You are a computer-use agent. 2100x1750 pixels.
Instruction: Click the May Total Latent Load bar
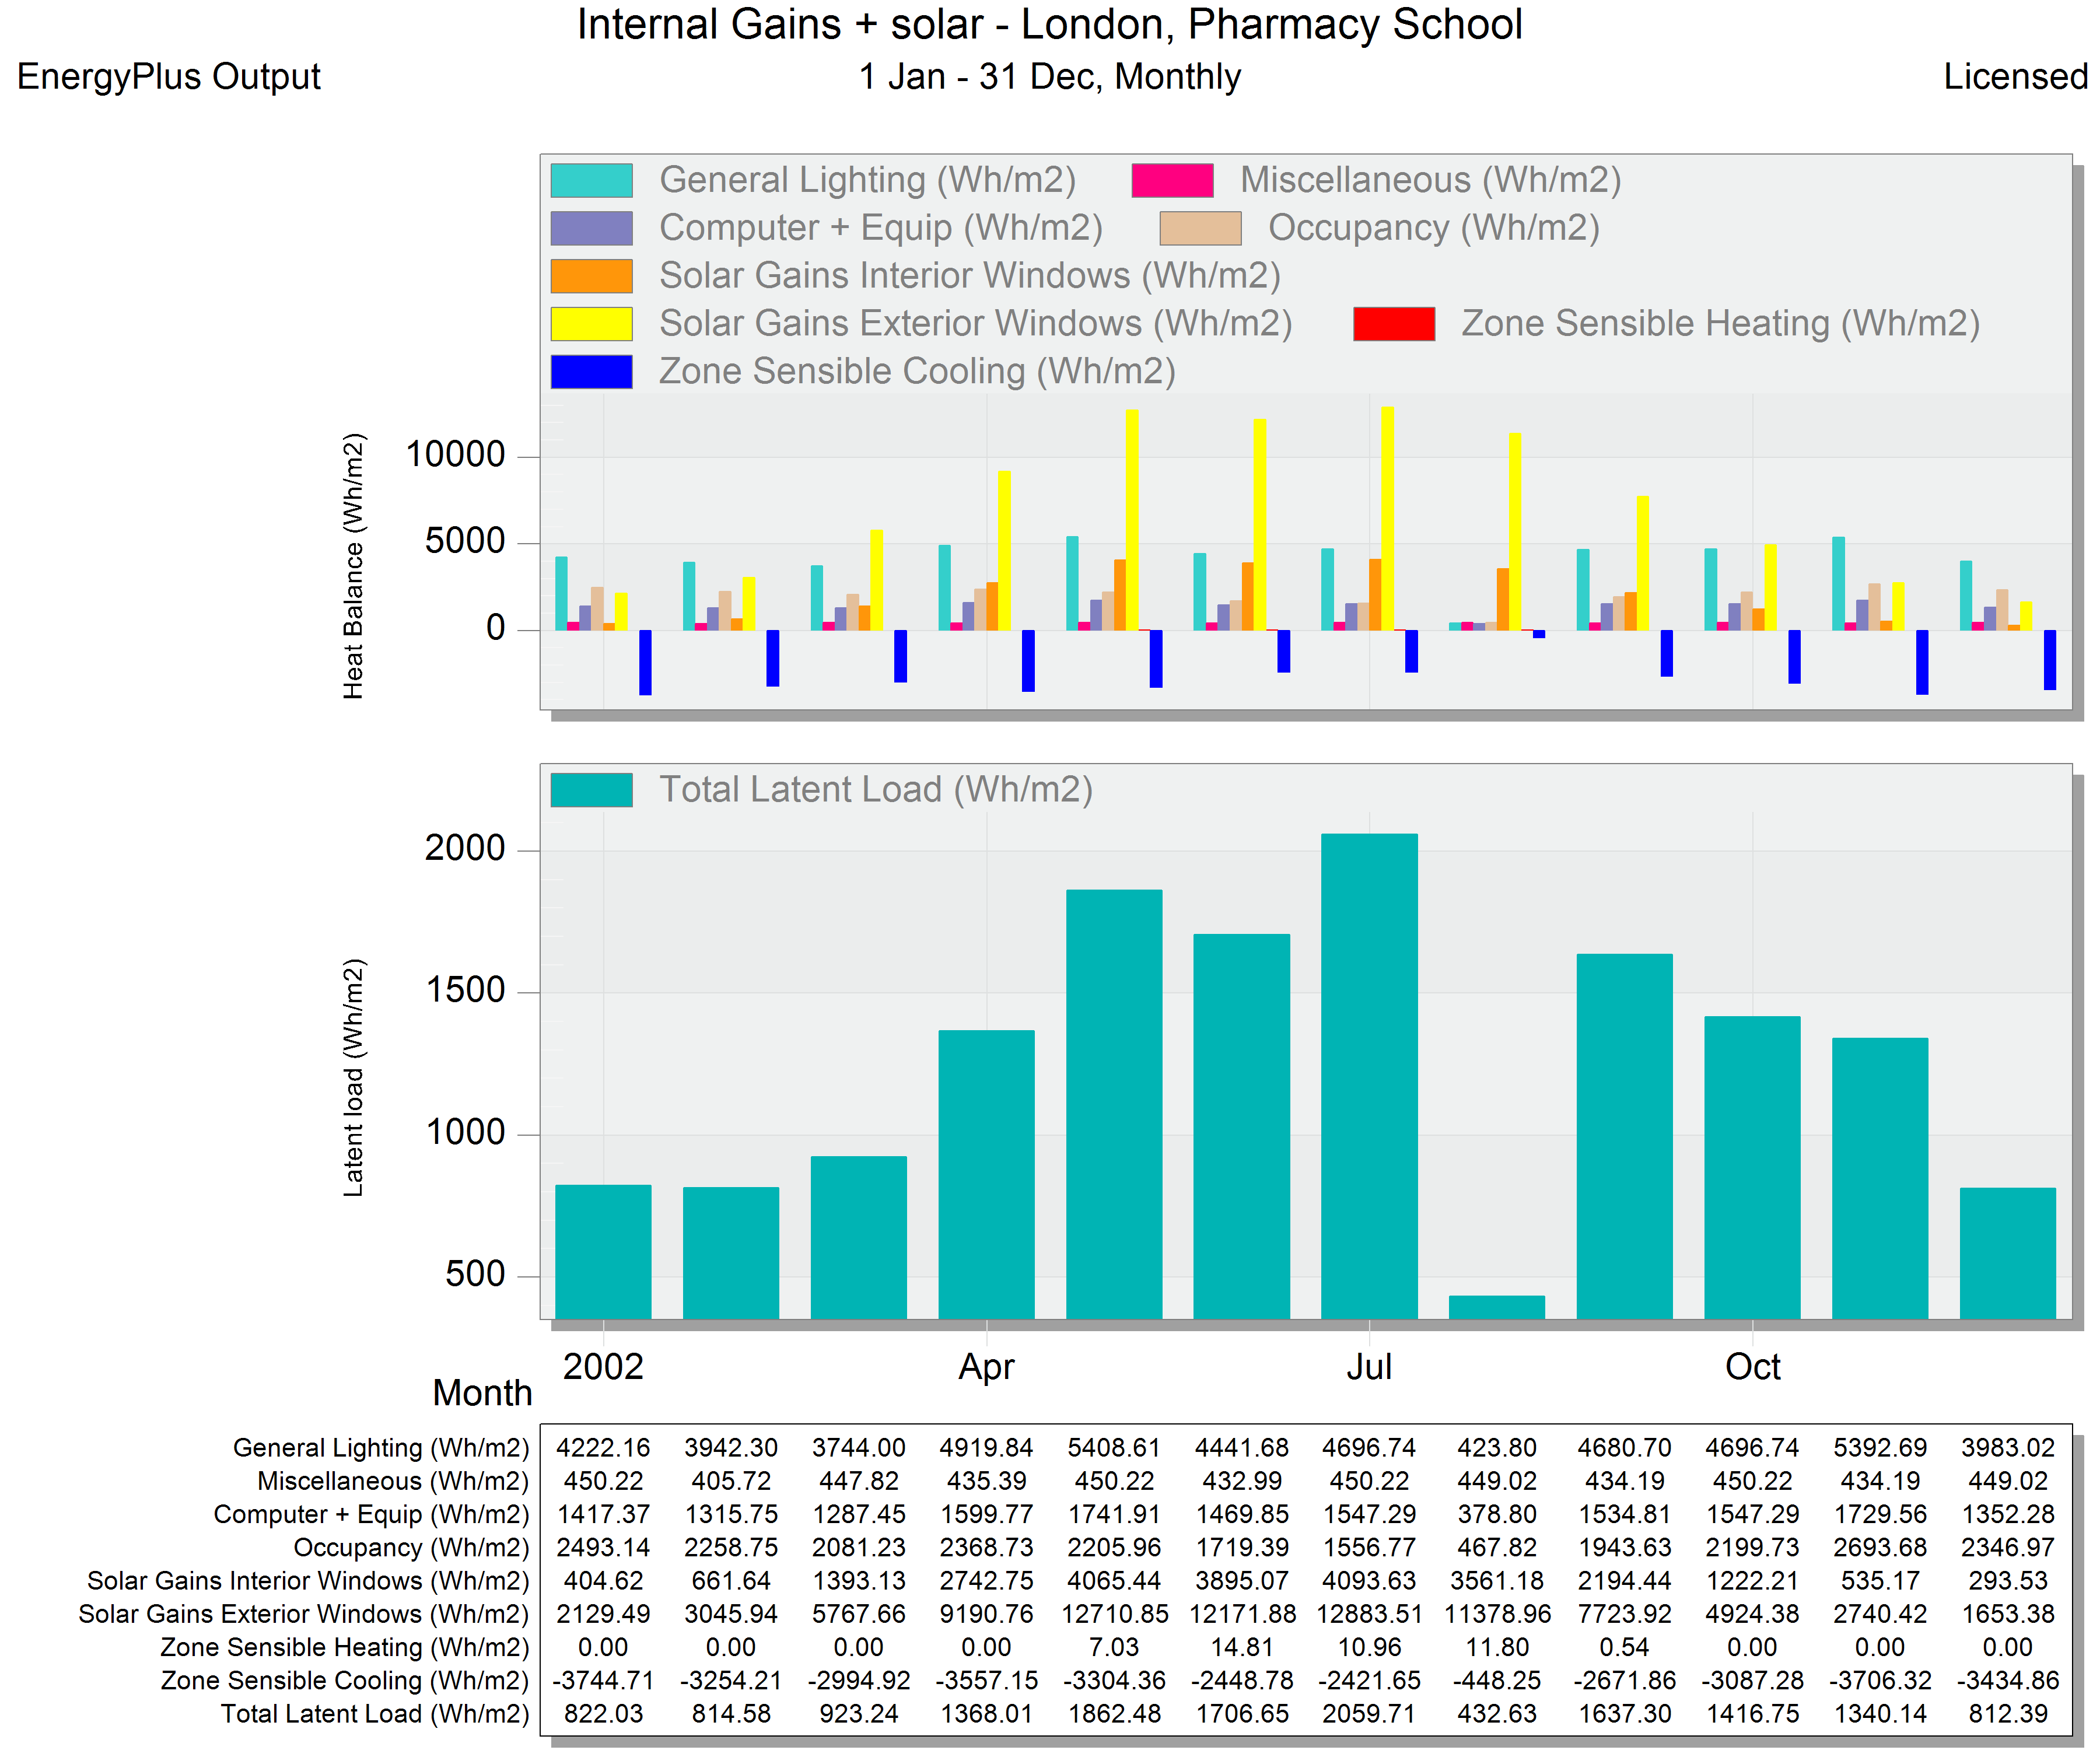1114,1104
